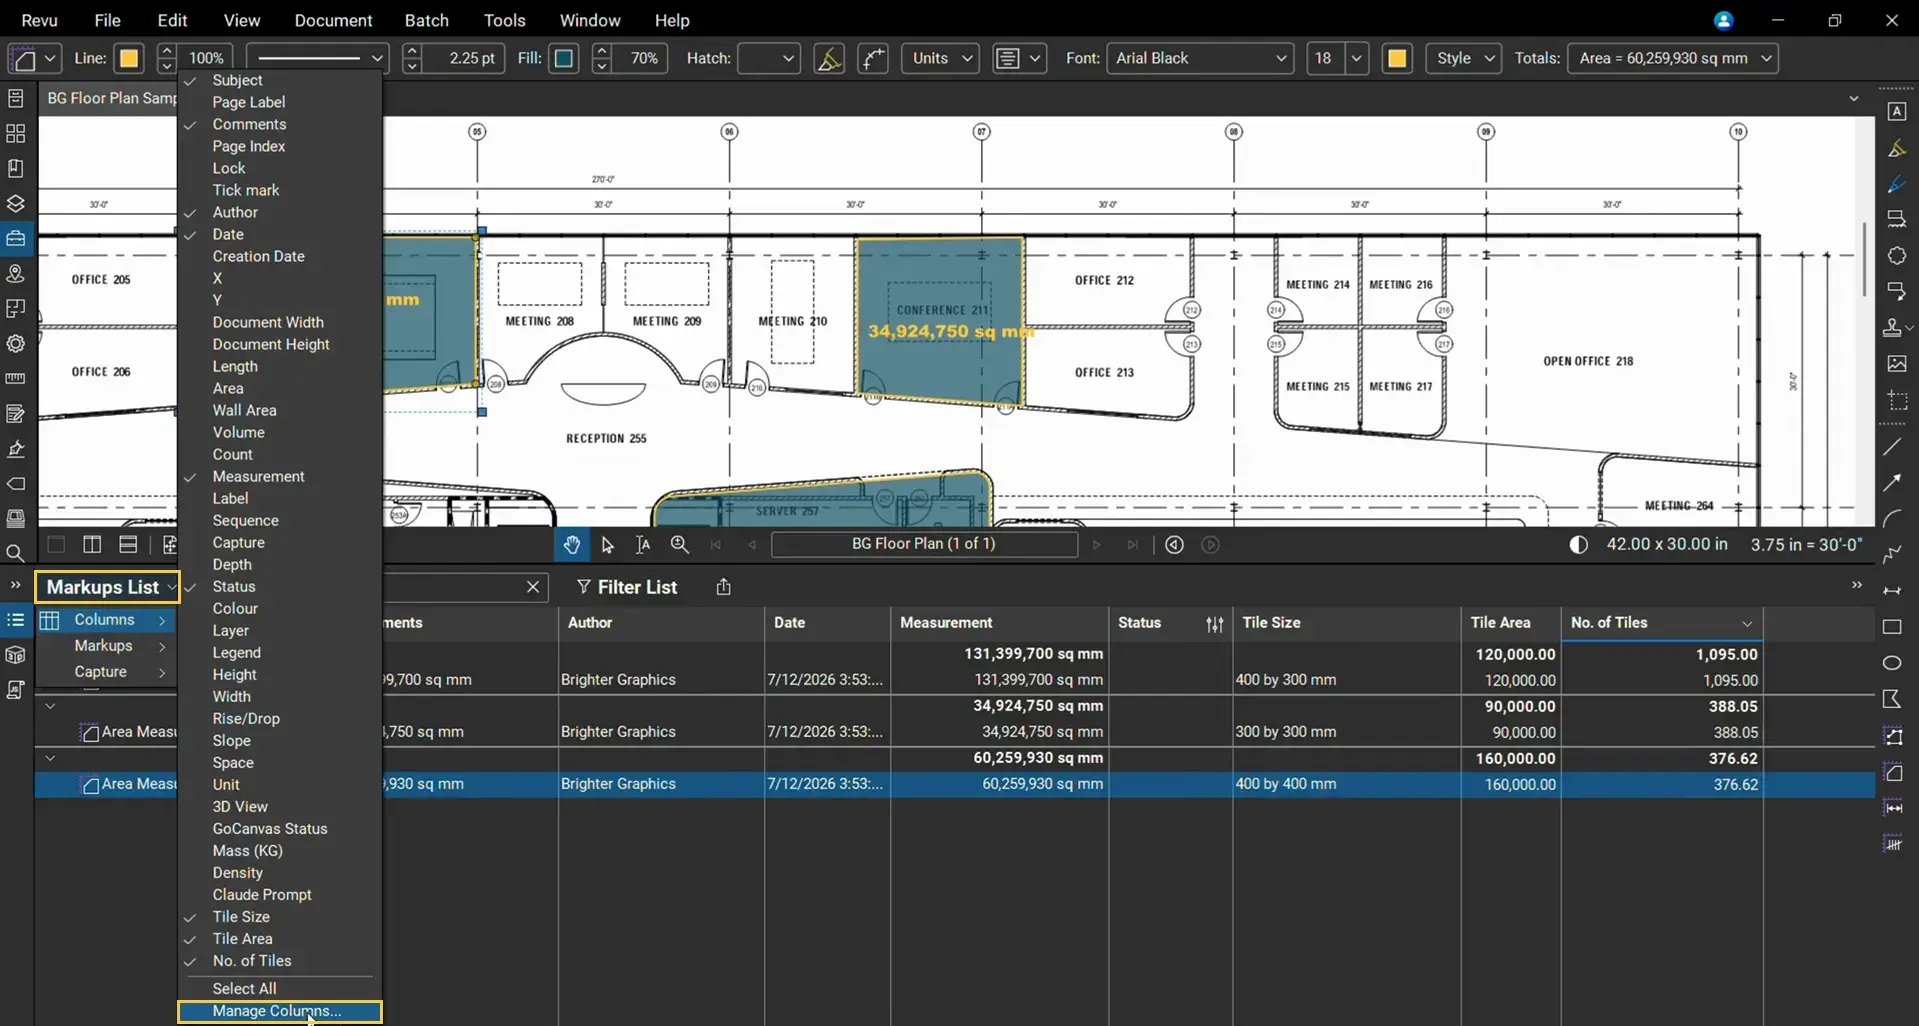Open the Thumbnails panel in the left sidebar

point(16,133)
